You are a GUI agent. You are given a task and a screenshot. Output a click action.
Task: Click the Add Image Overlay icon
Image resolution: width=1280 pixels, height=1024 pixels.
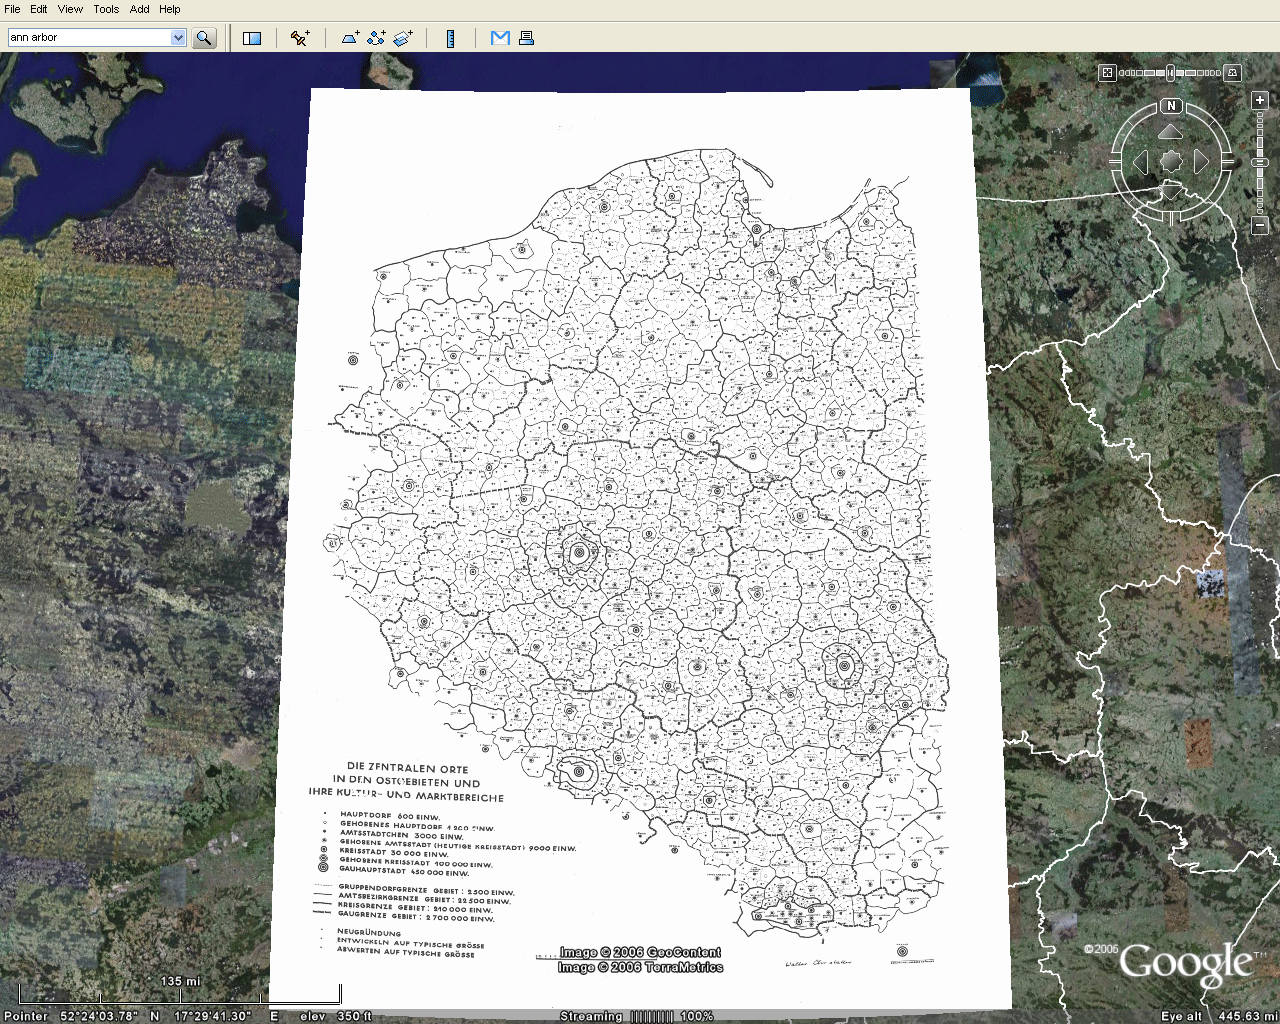pos(403,38)
